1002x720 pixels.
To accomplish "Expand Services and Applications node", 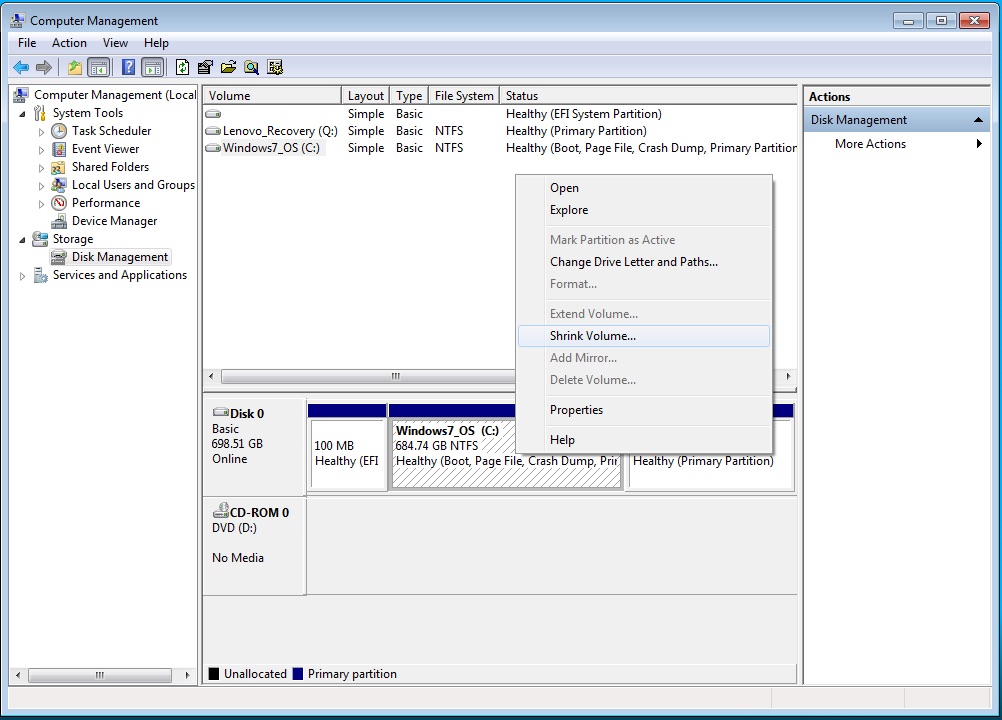I will [x=22, y=275].
